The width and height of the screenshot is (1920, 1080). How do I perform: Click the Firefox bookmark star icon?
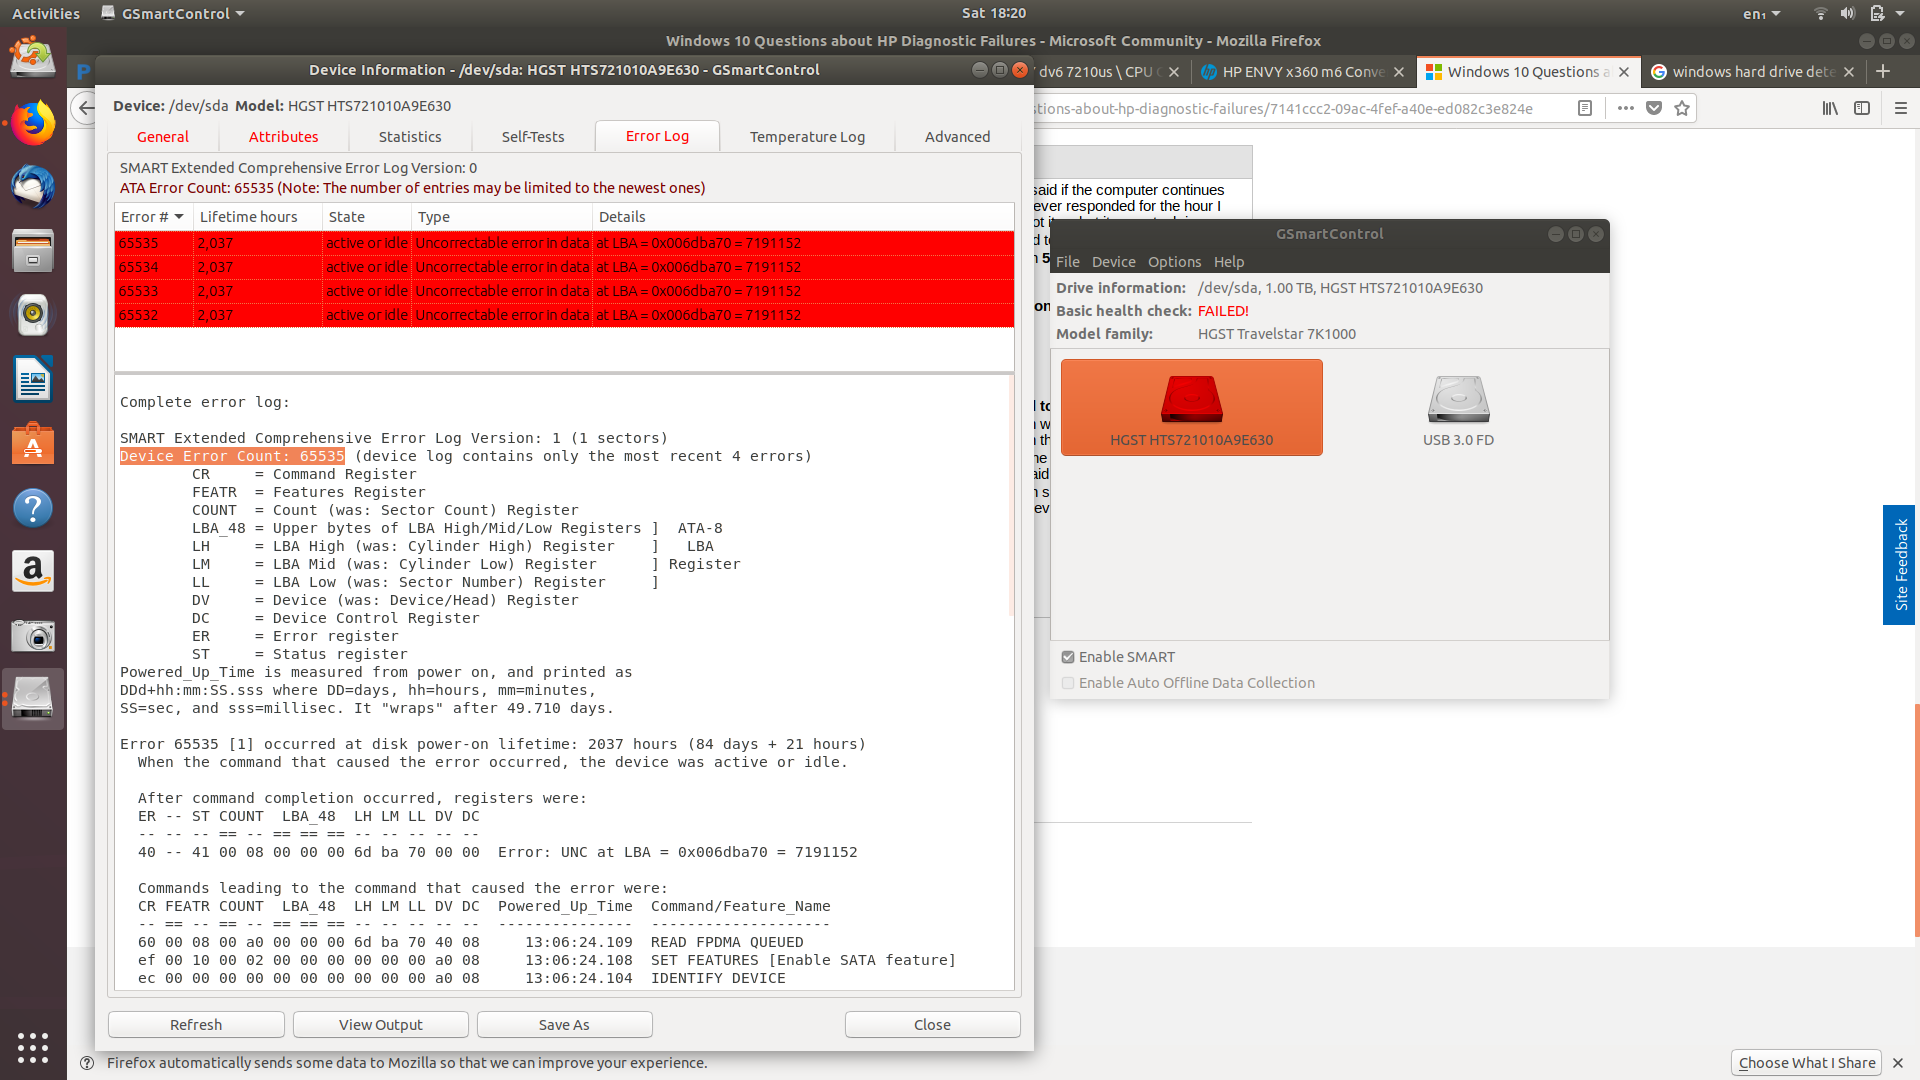tap(1682, 108)
